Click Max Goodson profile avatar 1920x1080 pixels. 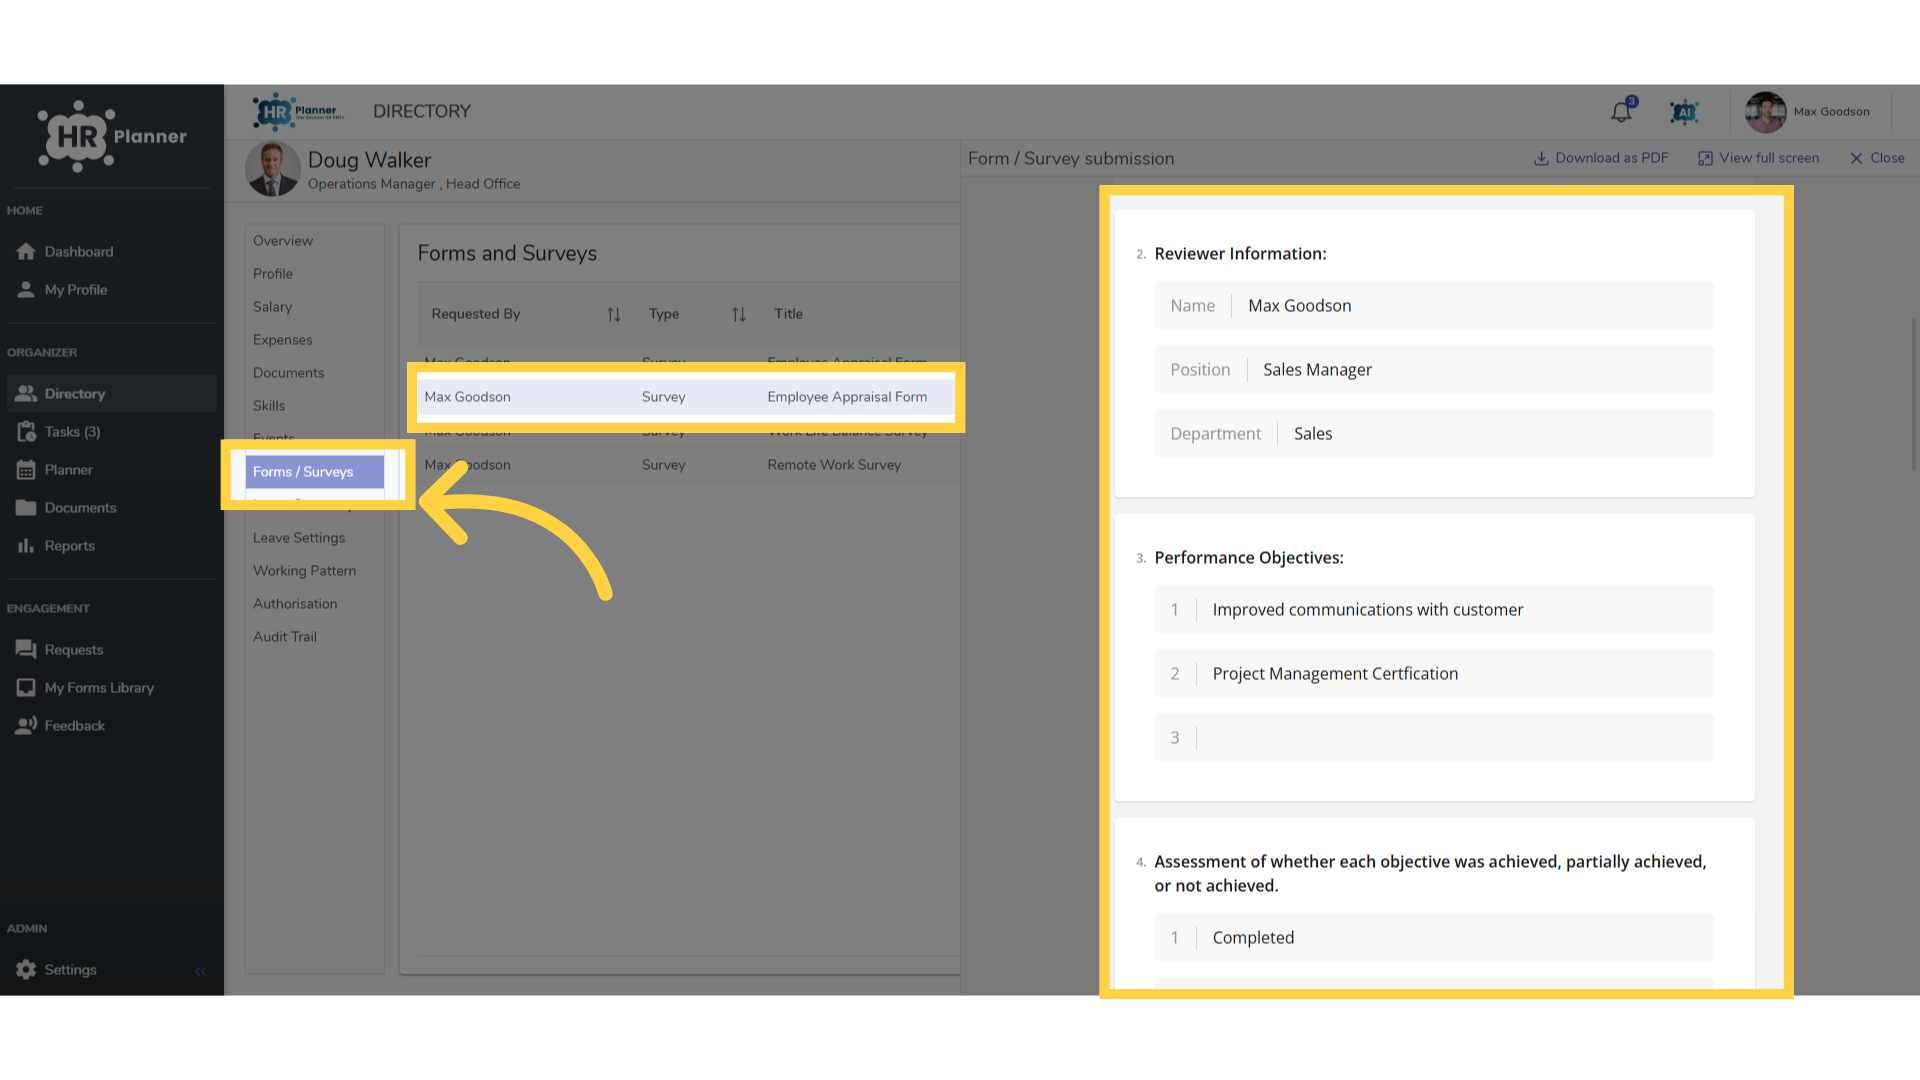pos(1765,112)
